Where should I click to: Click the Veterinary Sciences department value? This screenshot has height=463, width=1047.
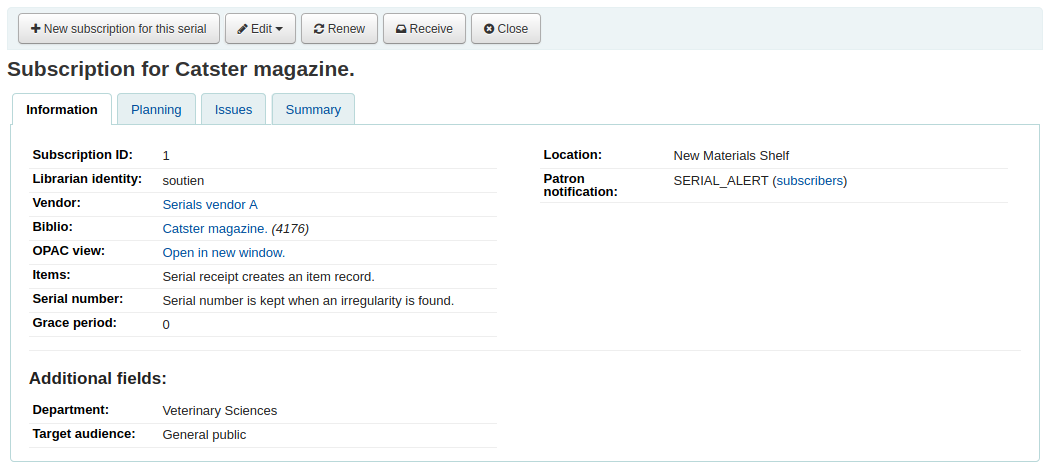220,410
